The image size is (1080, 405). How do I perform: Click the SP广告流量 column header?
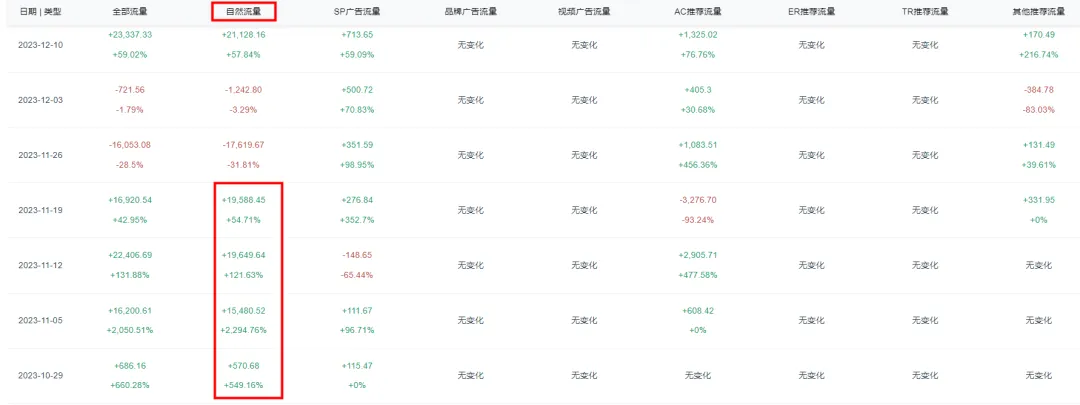click(357, 12)
